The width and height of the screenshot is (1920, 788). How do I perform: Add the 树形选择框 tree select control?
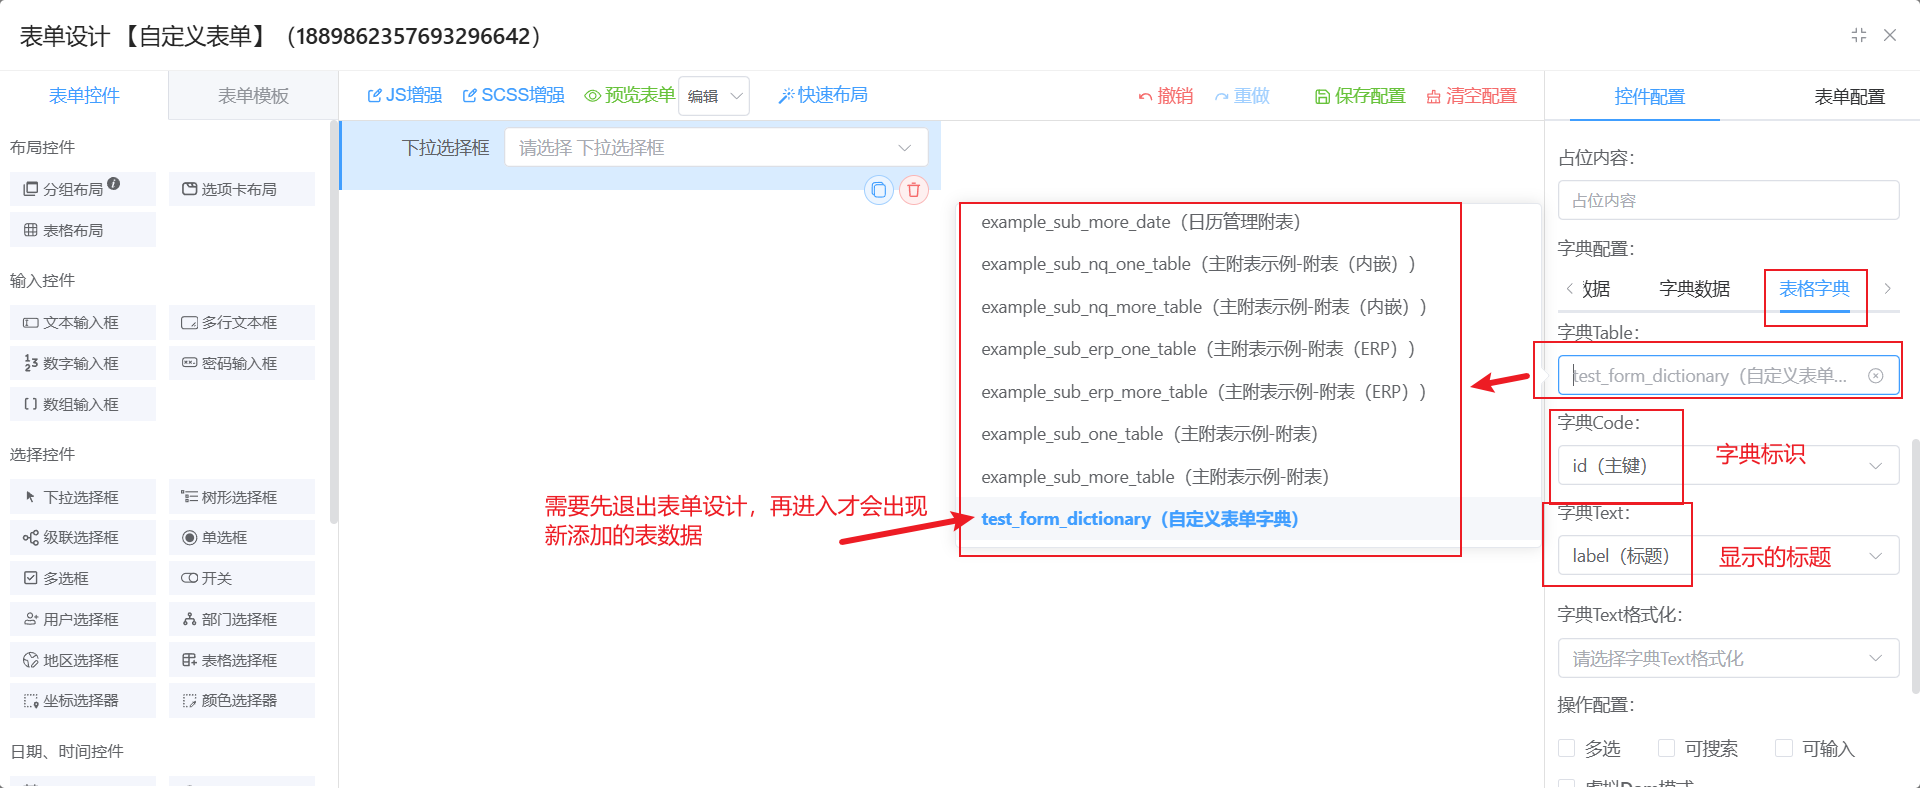coord(241,497)
